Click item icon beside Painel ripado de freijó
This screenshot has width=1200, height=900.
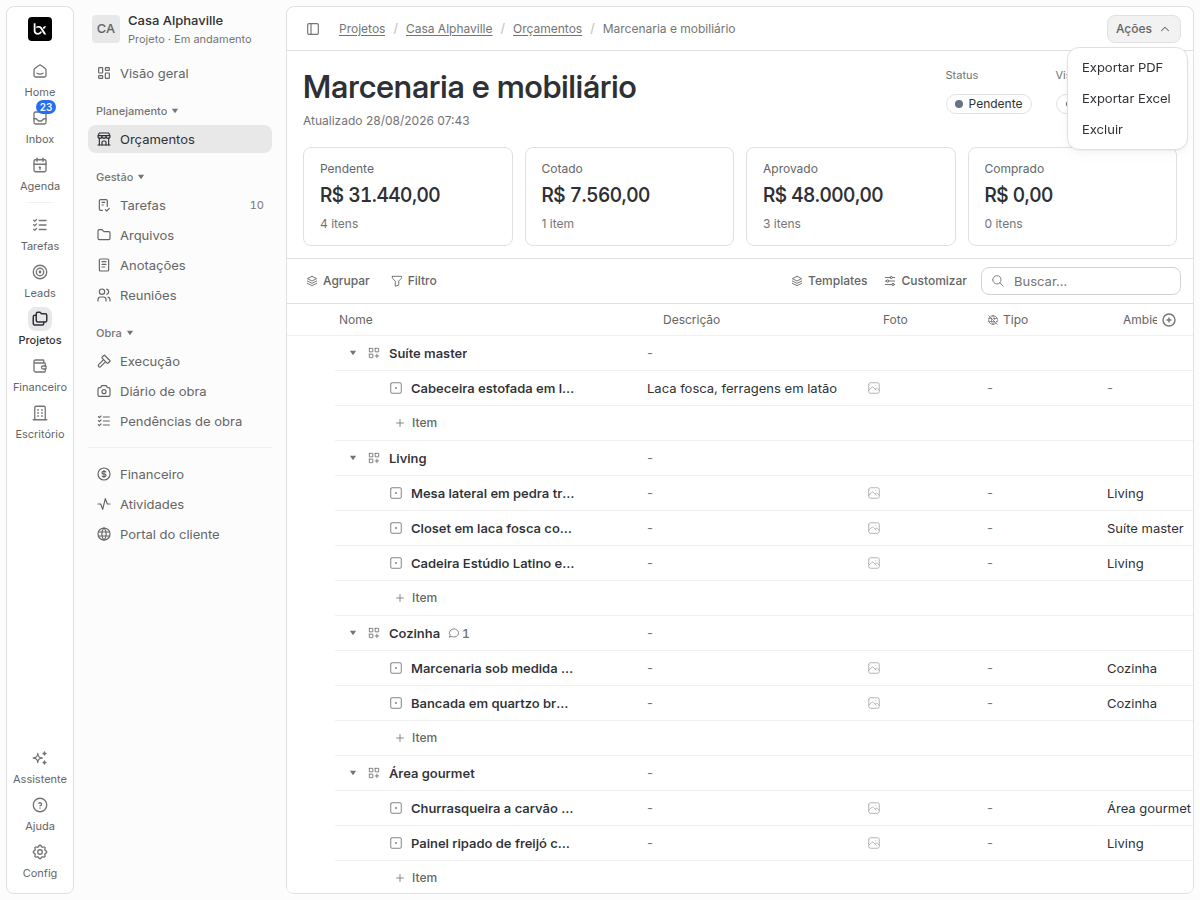[396, 843]
